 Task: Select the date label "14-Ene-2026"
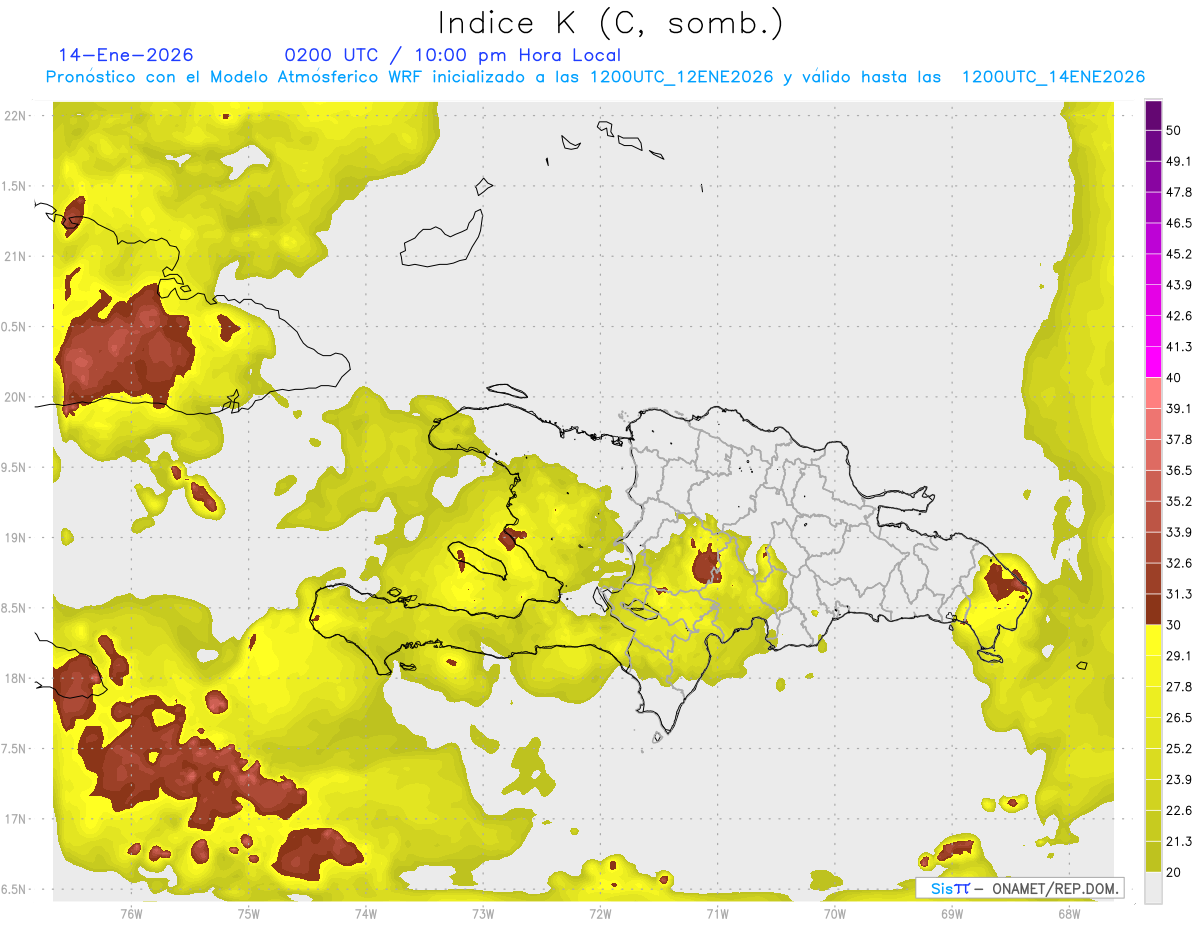click(x=126, y=55)
